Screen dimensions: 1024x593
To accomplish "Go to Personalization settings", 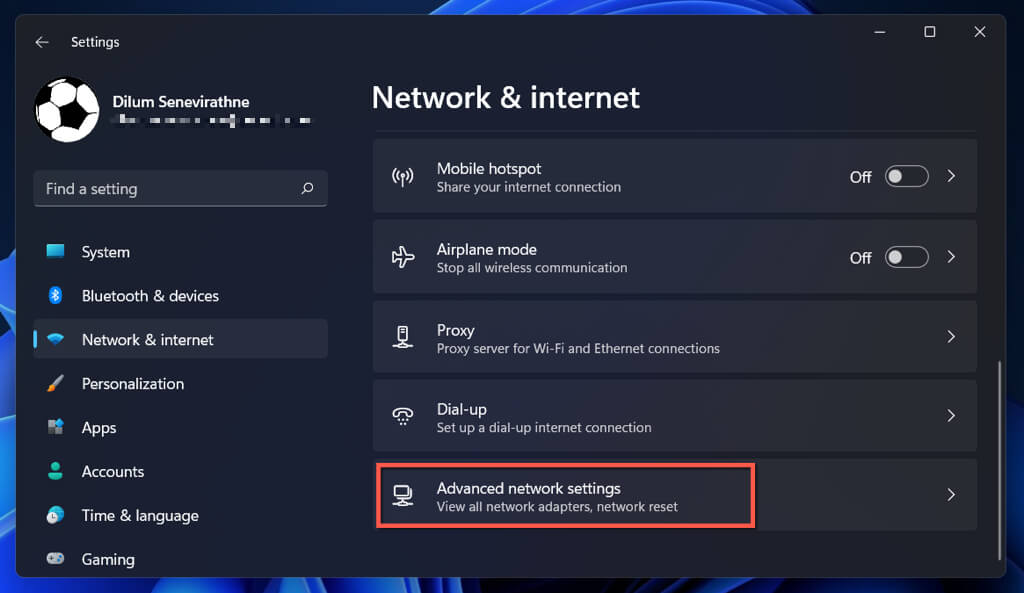I will click(x=132, y=384).
